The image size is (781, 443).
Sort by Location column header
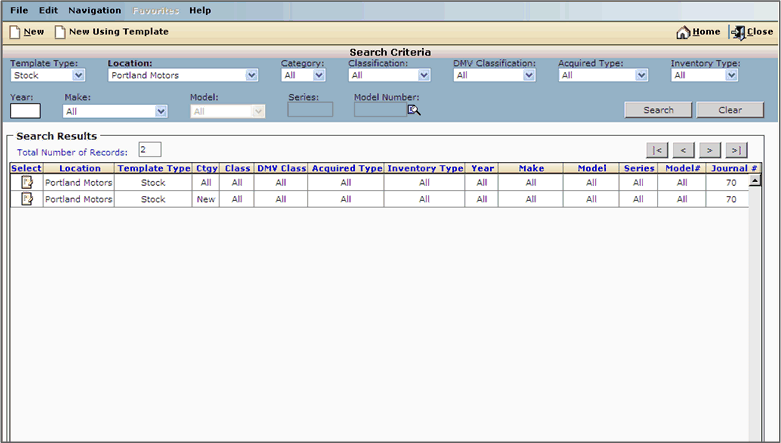80,168
